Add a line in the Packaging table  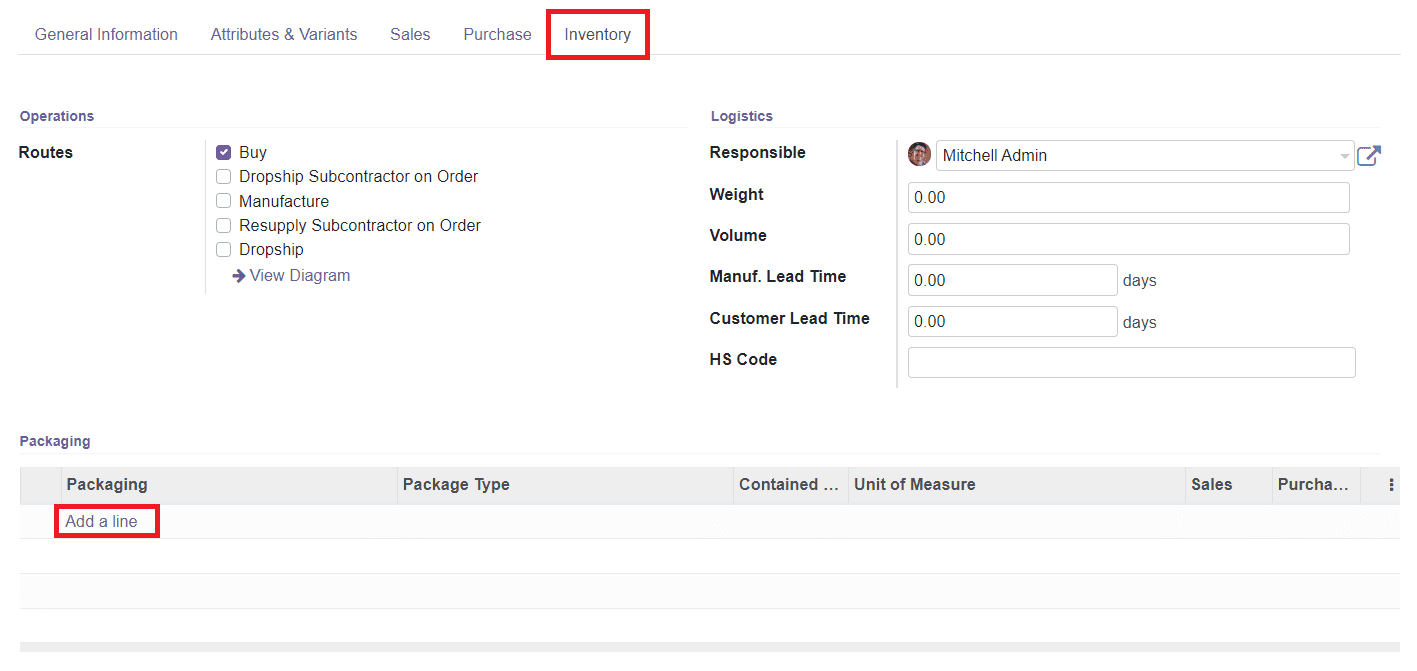point(101,520)
